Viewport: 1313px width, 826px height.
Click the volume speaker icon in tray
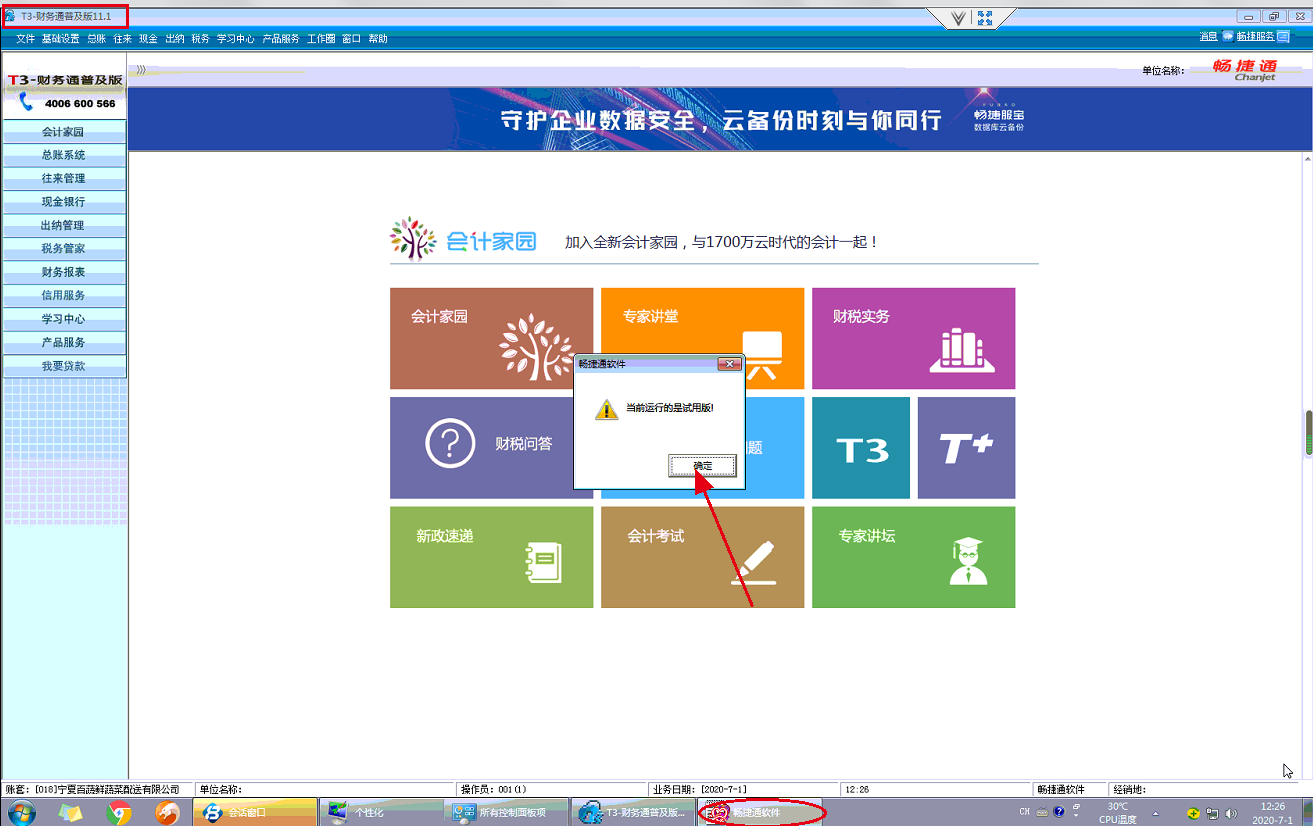tap(1231, 813)
